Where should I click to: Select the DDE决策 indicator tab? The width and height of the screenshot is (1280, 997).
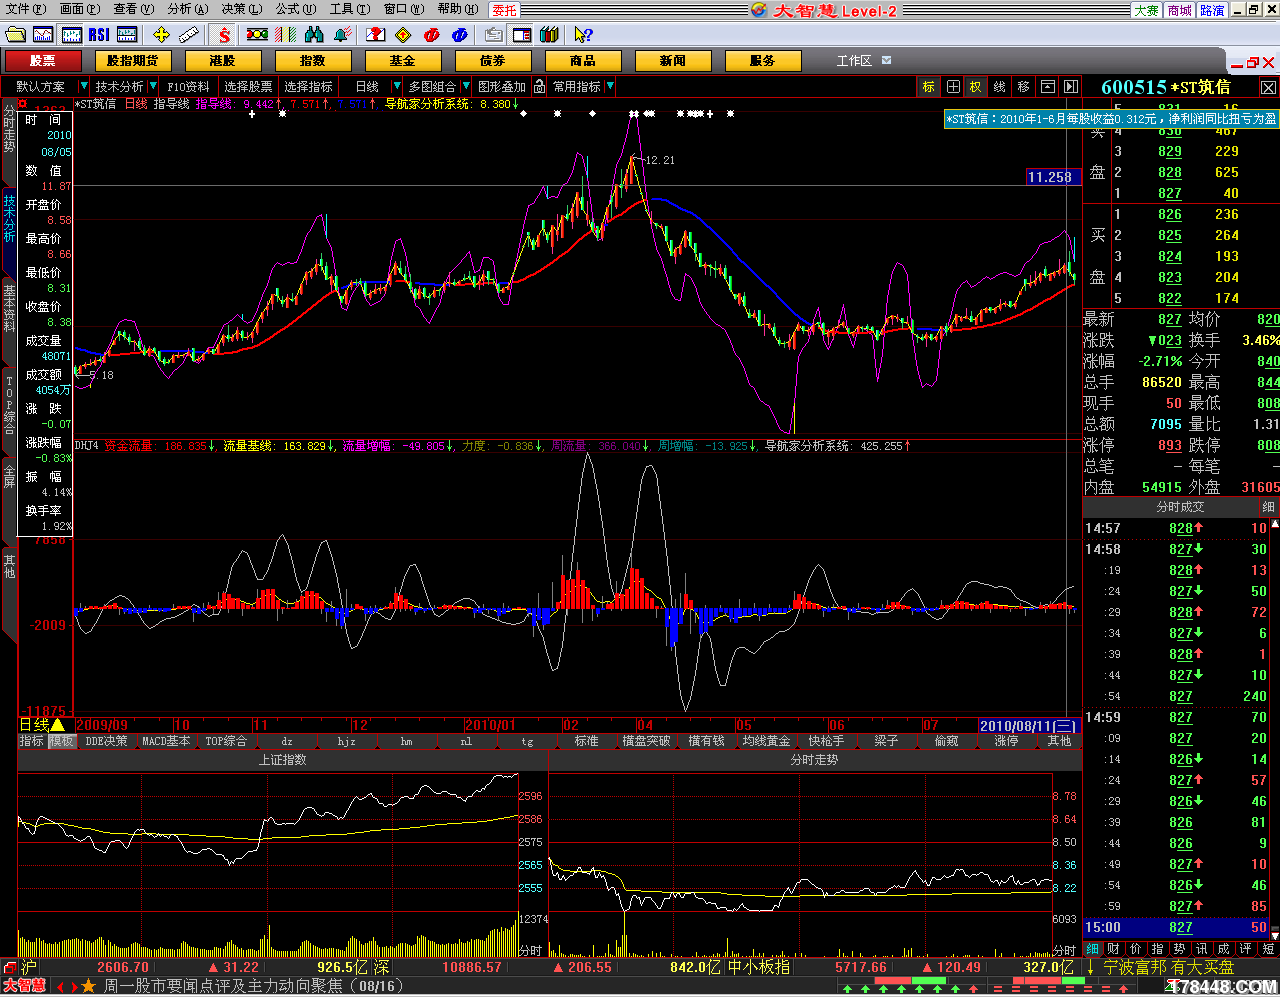(x=106, y=741)
